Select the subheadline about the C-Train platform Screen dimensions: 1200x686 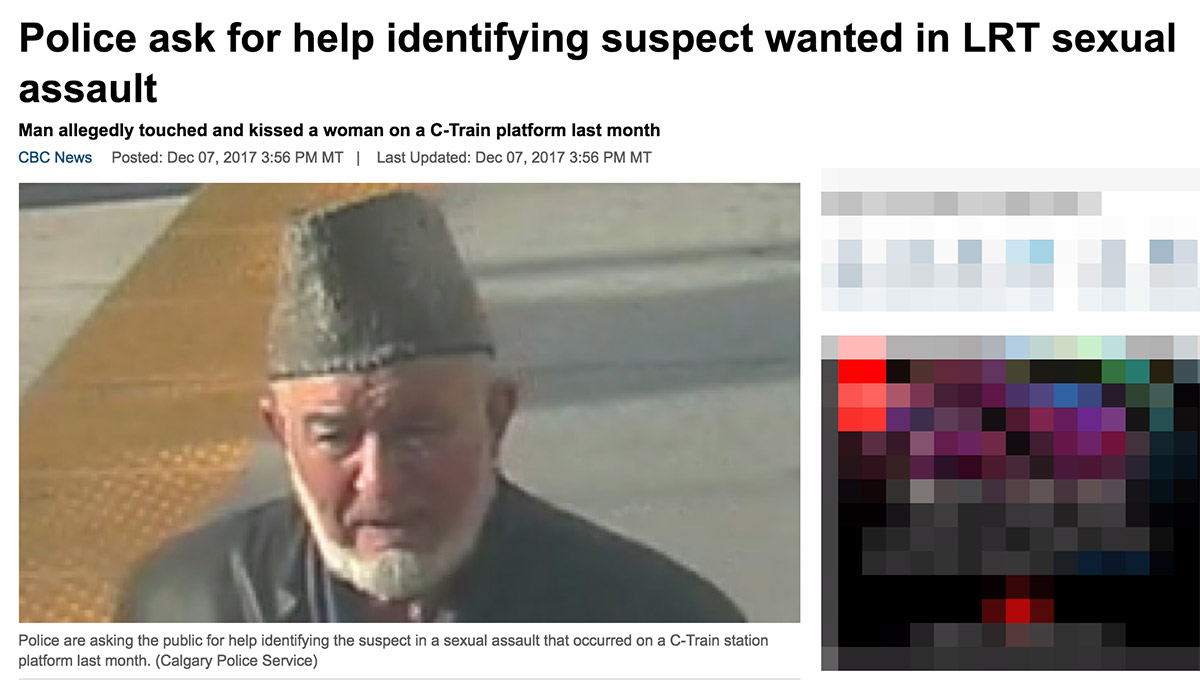click(x=340, y=130)
